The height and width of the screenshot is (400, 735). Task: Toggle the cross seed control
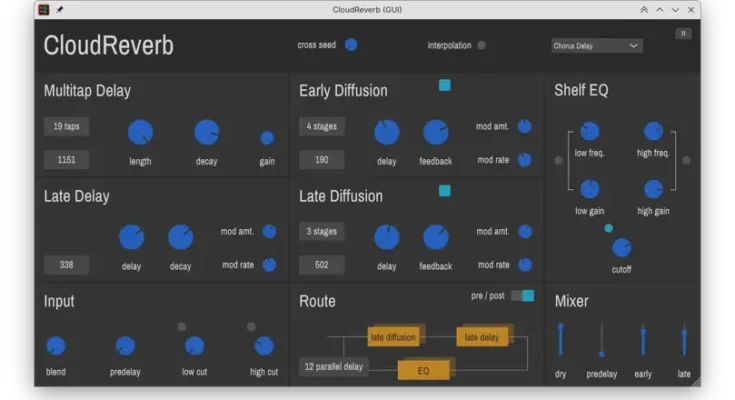point(351,45)
